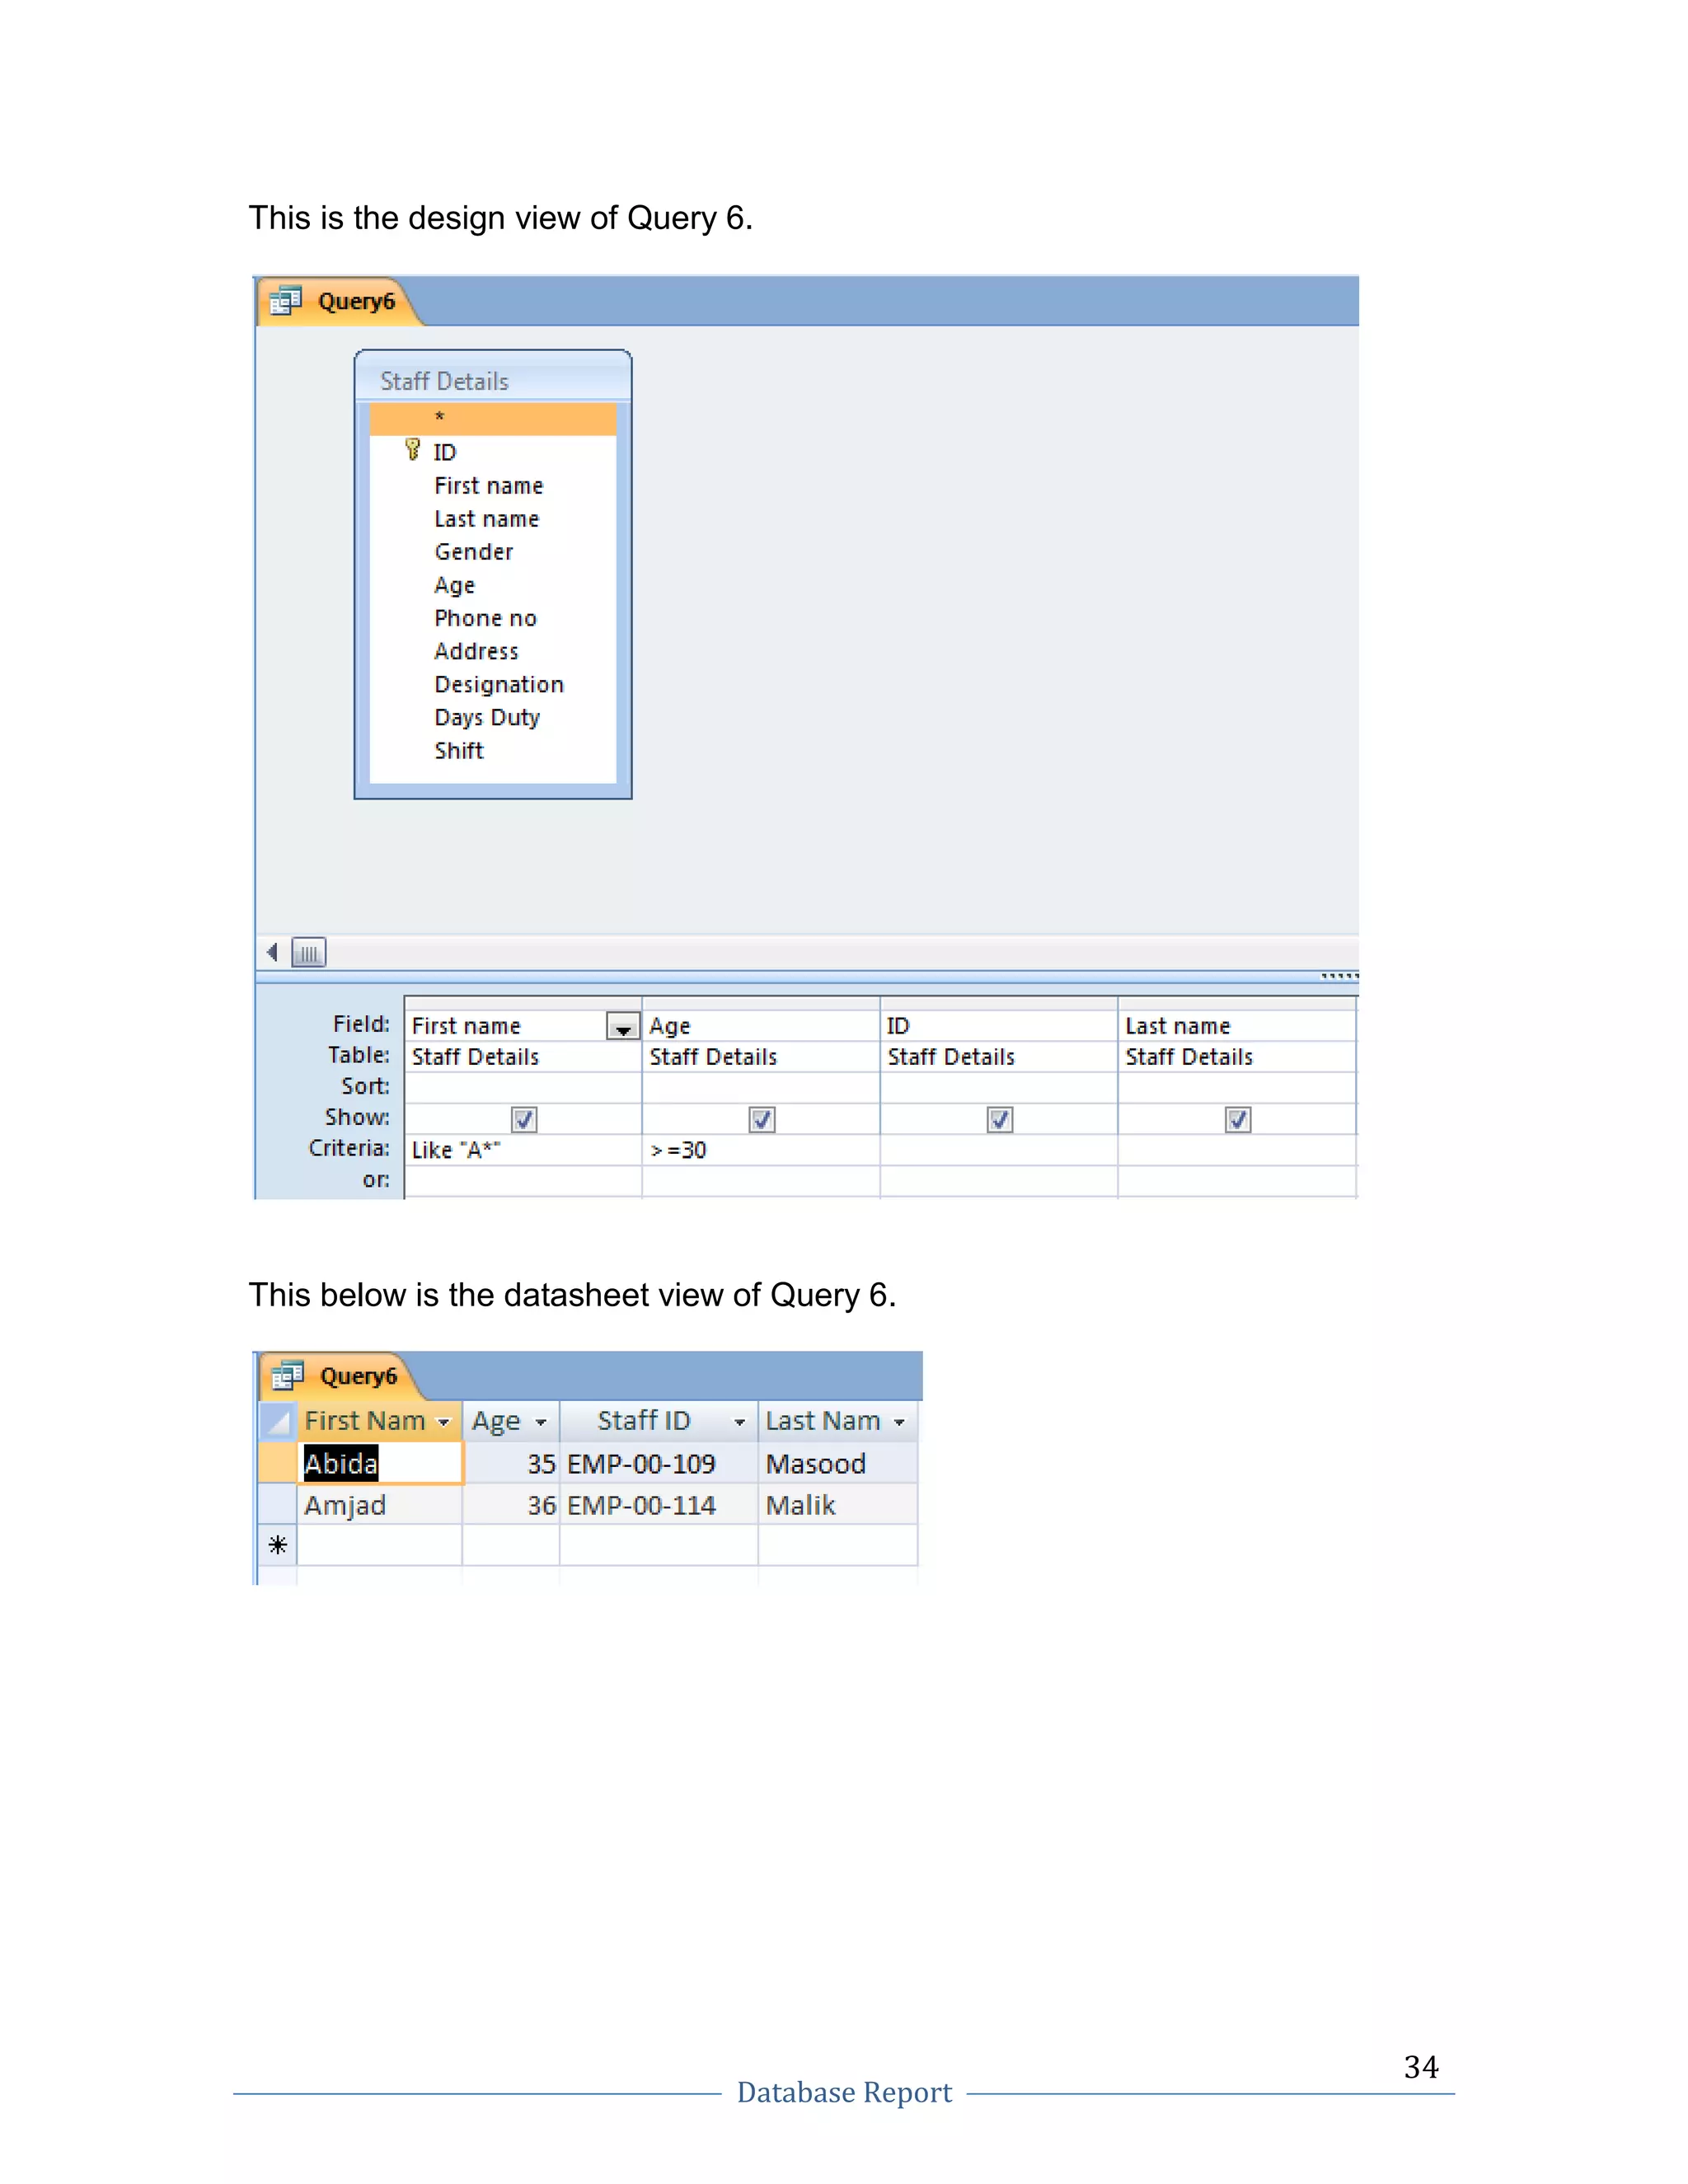Click the row selector for Abida
Image resolution: width=1688 pixels, height=2184 pixels.
(278, 1463)
